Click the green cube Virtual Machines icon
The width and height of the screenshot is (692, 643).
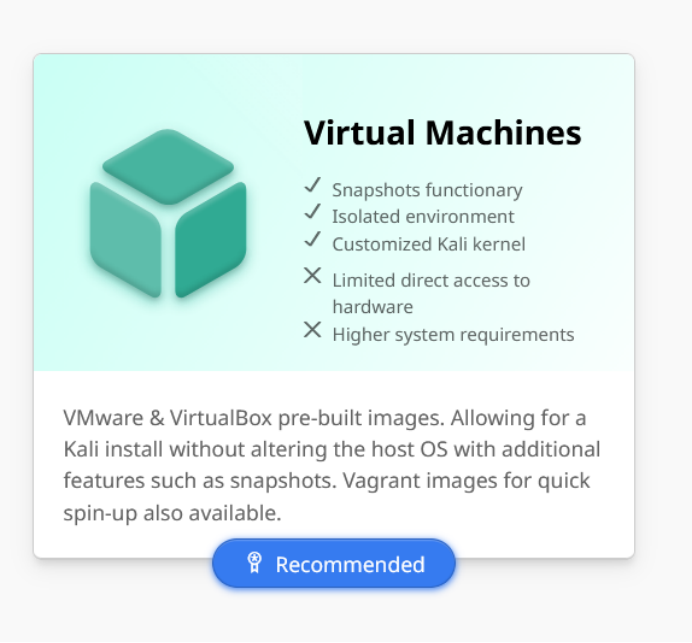(168, 214)
